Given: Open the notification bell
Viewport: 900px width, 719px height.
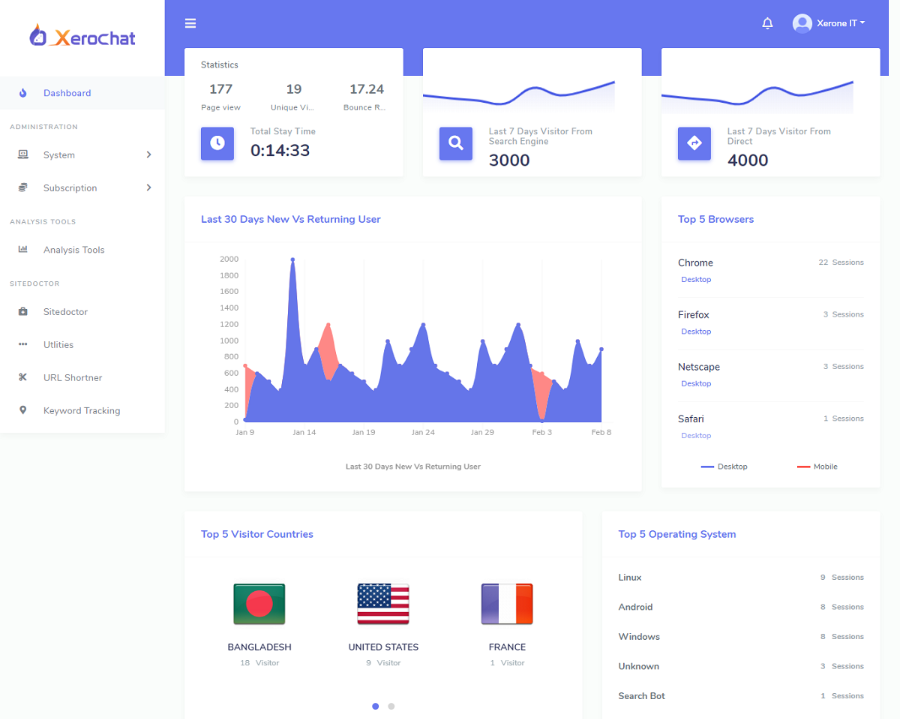Looking at the screenshot, I should coord(767,23).
